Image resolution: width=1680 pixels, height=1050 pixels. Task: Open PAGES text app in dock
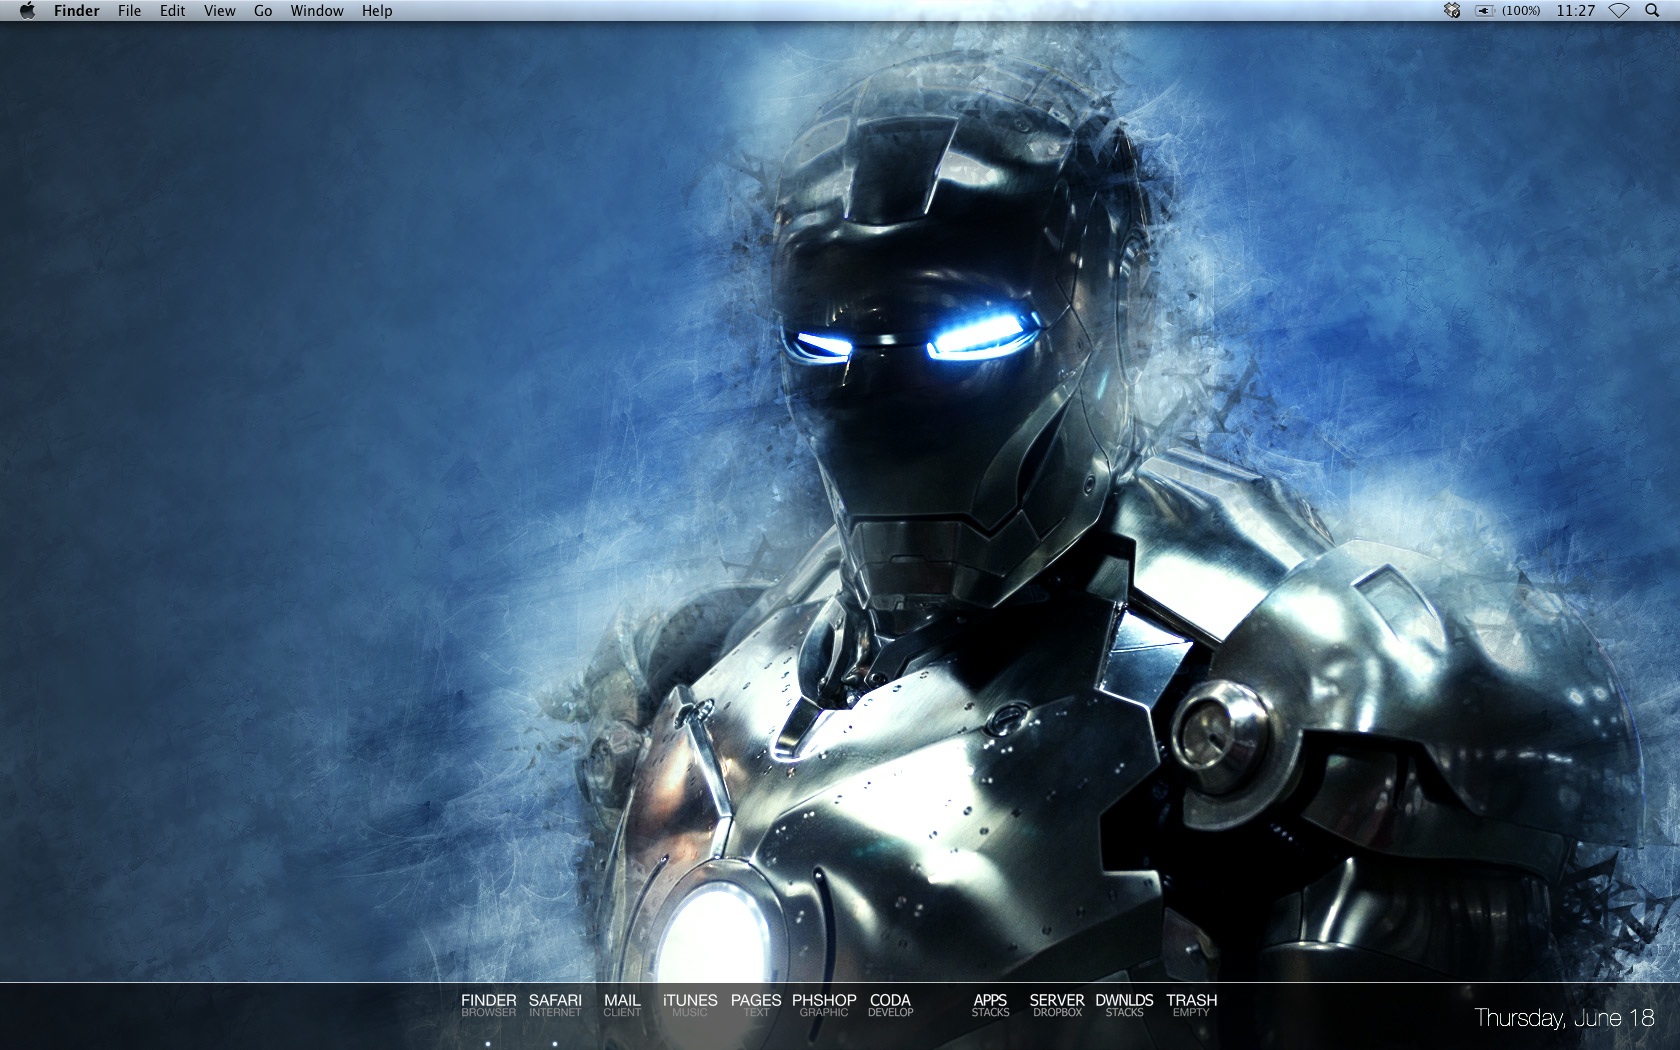[x=756, y=1005]
